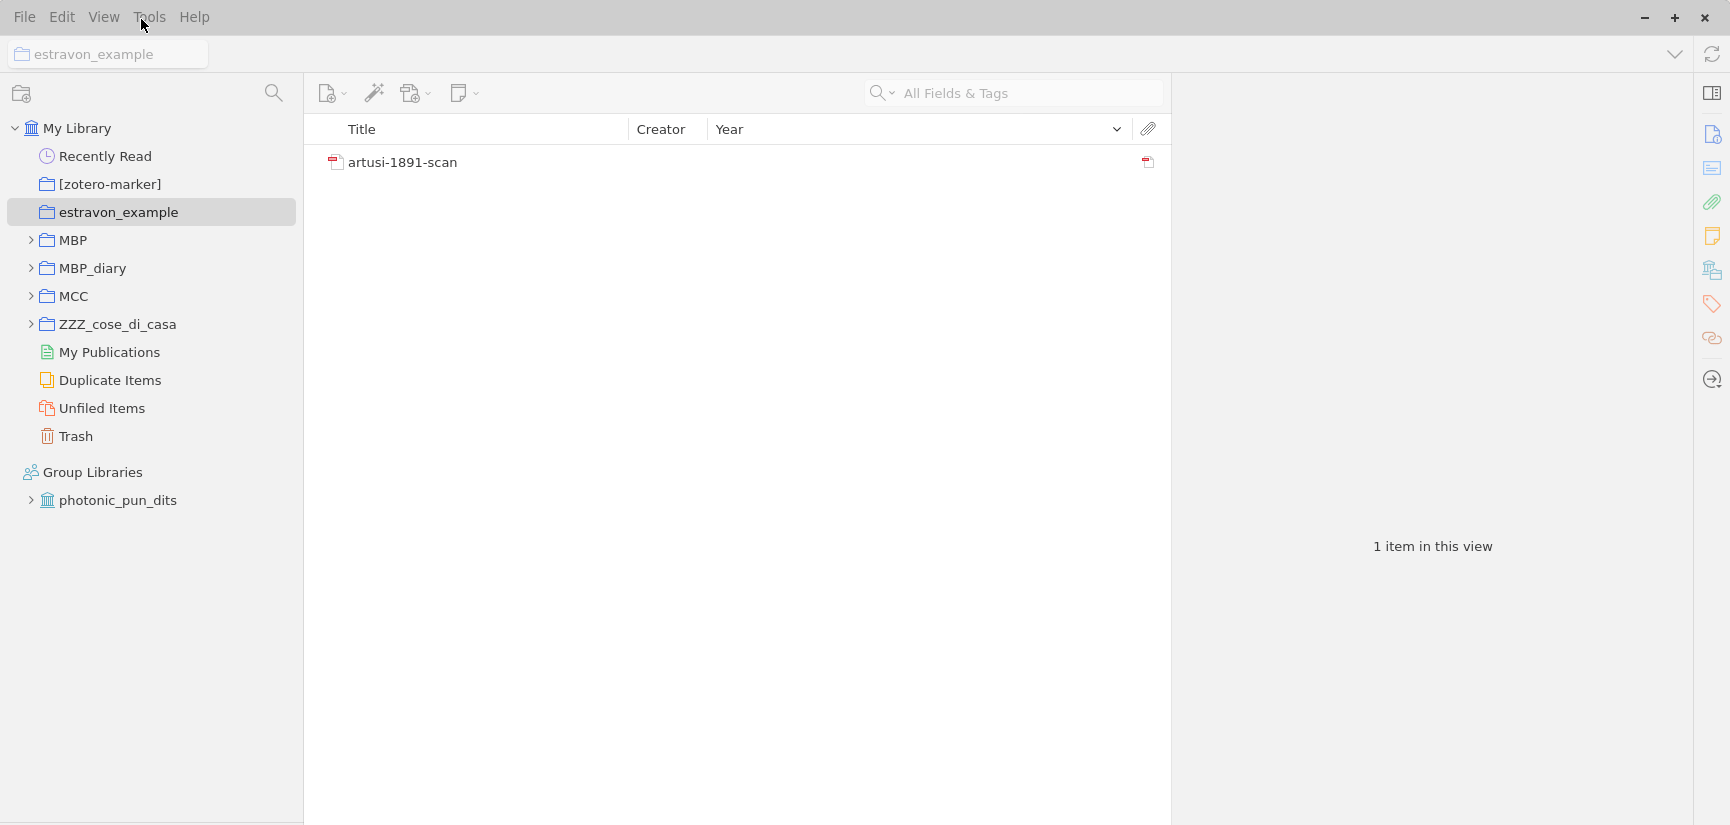Screen dimensions: 1730x825
Task: Select the MBP collection
Action: (x=73, y=240)
